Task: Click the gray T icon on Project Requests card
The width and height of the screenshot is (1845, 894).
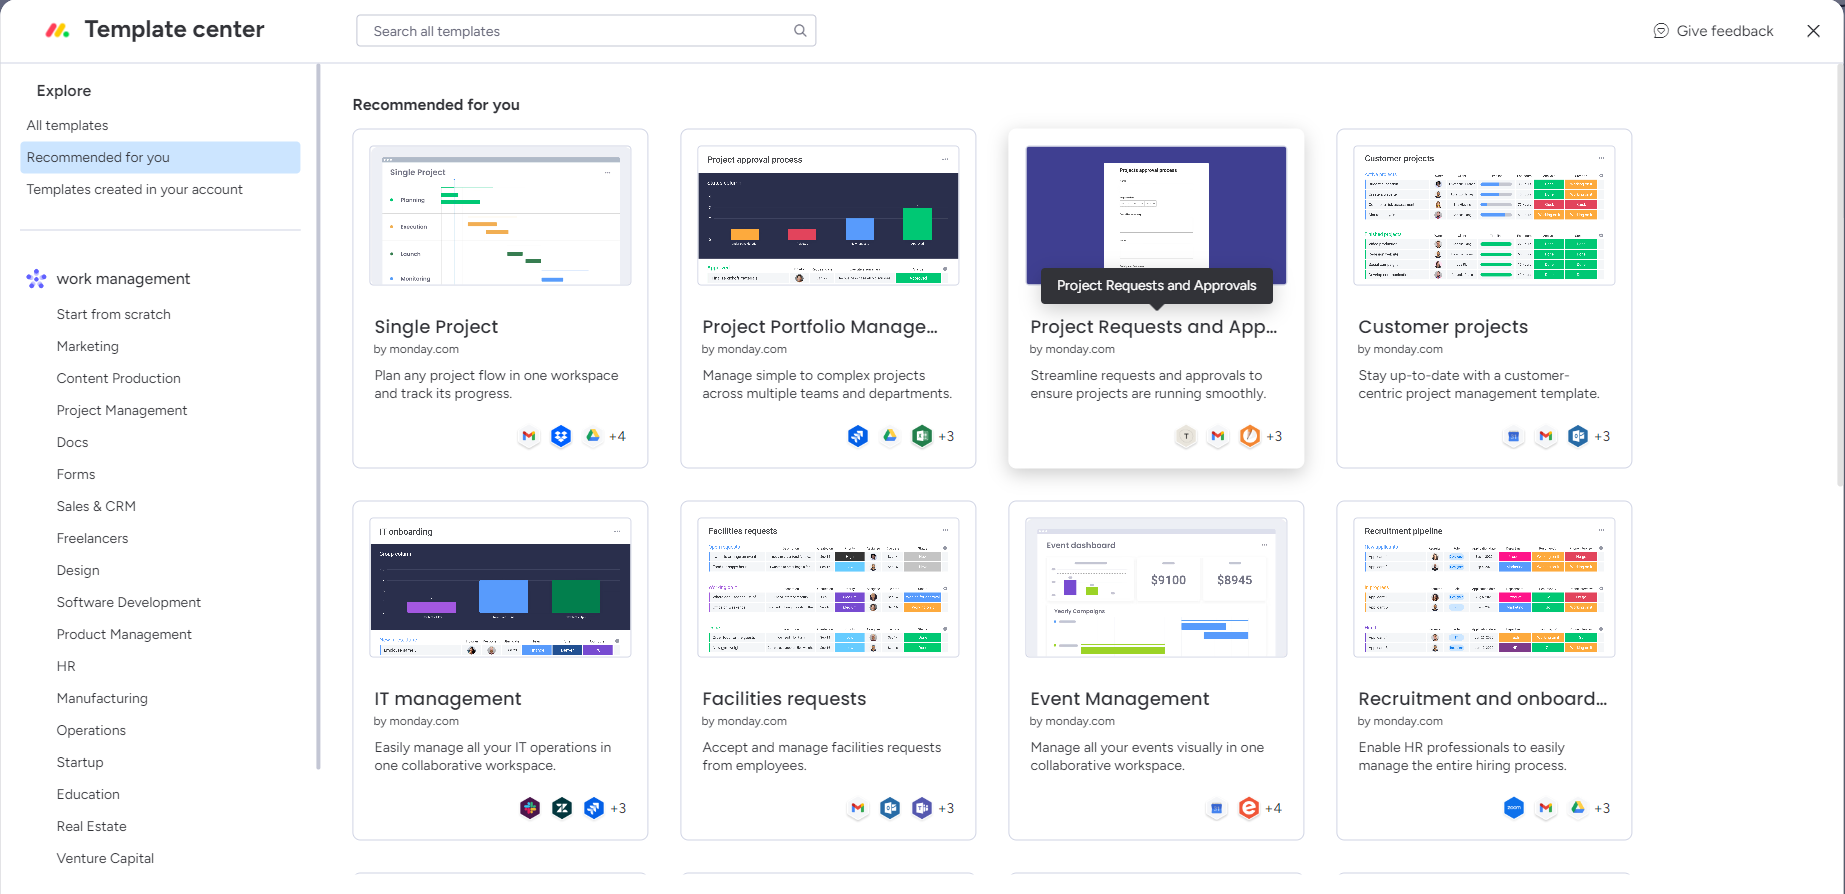Action: point(1186,436)
